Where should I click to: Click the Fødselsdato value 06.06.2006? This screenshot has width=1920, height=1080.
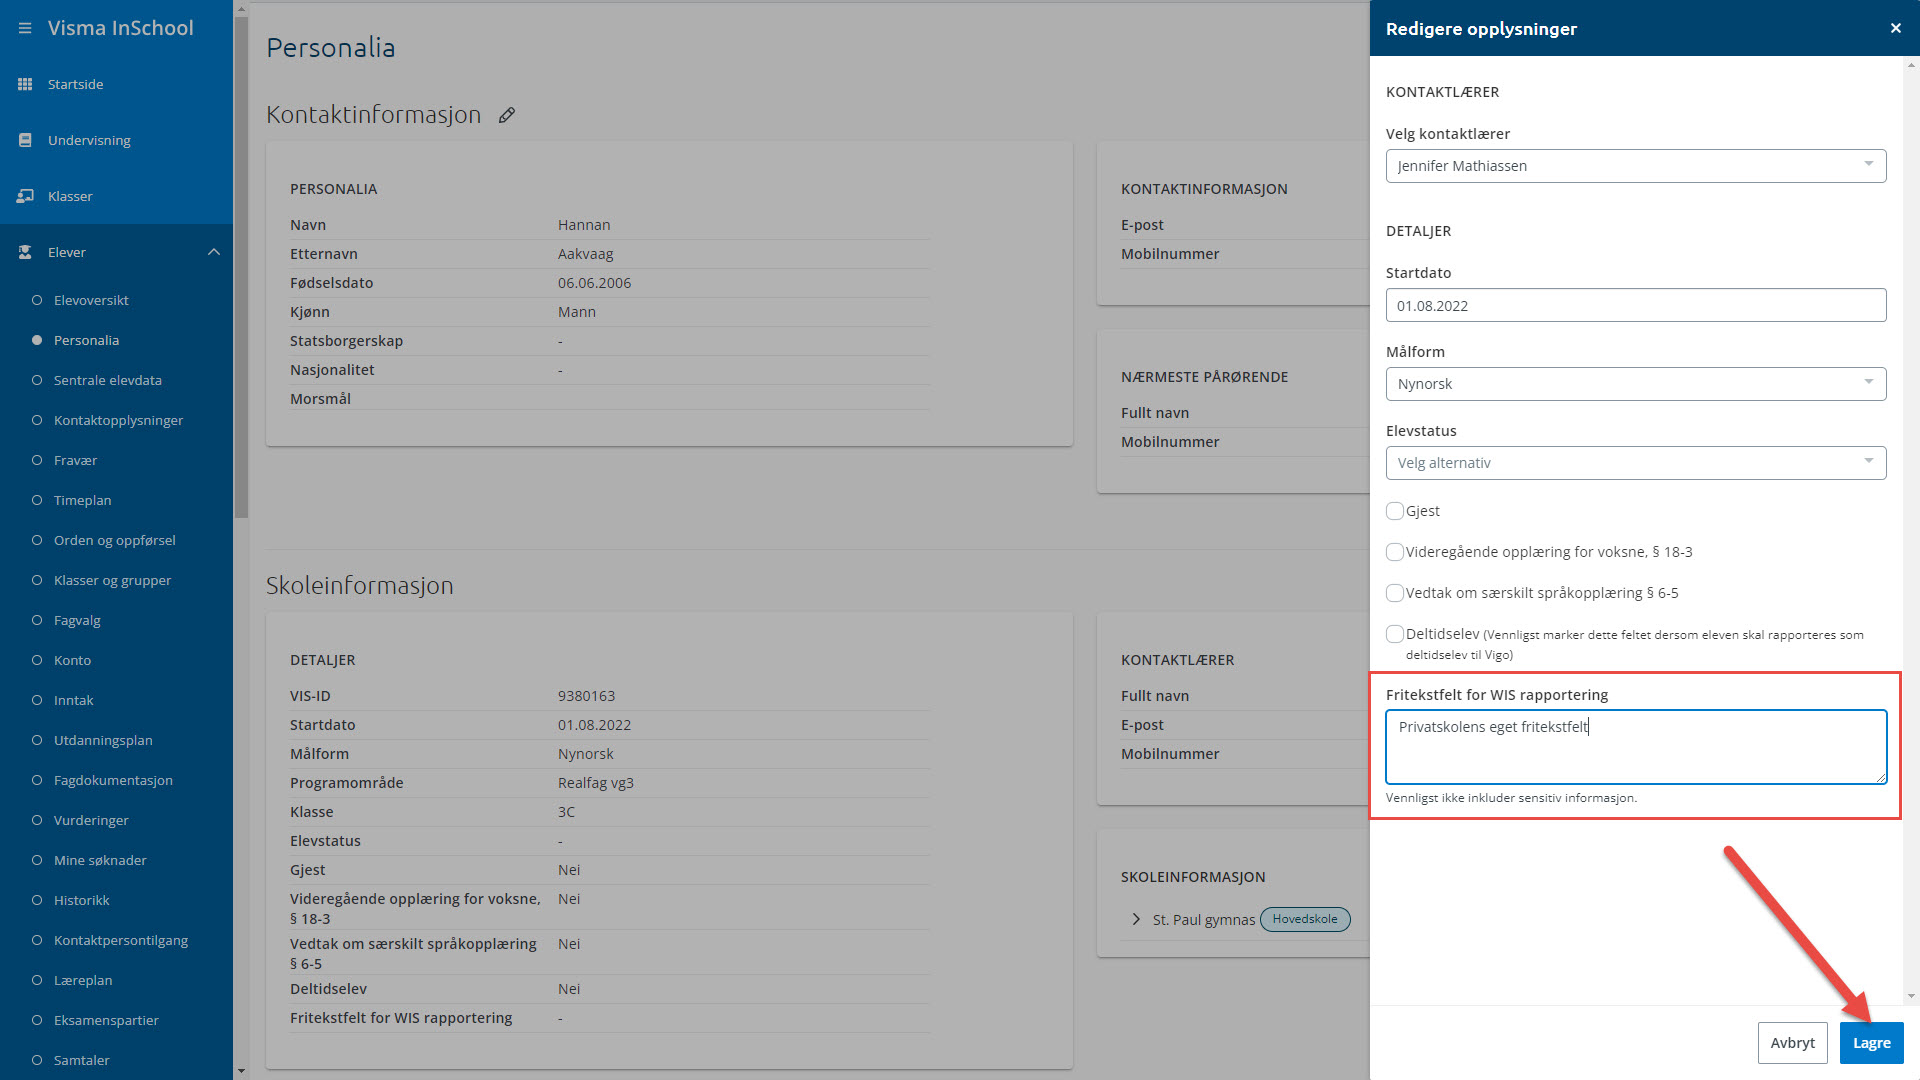point(594,283)
